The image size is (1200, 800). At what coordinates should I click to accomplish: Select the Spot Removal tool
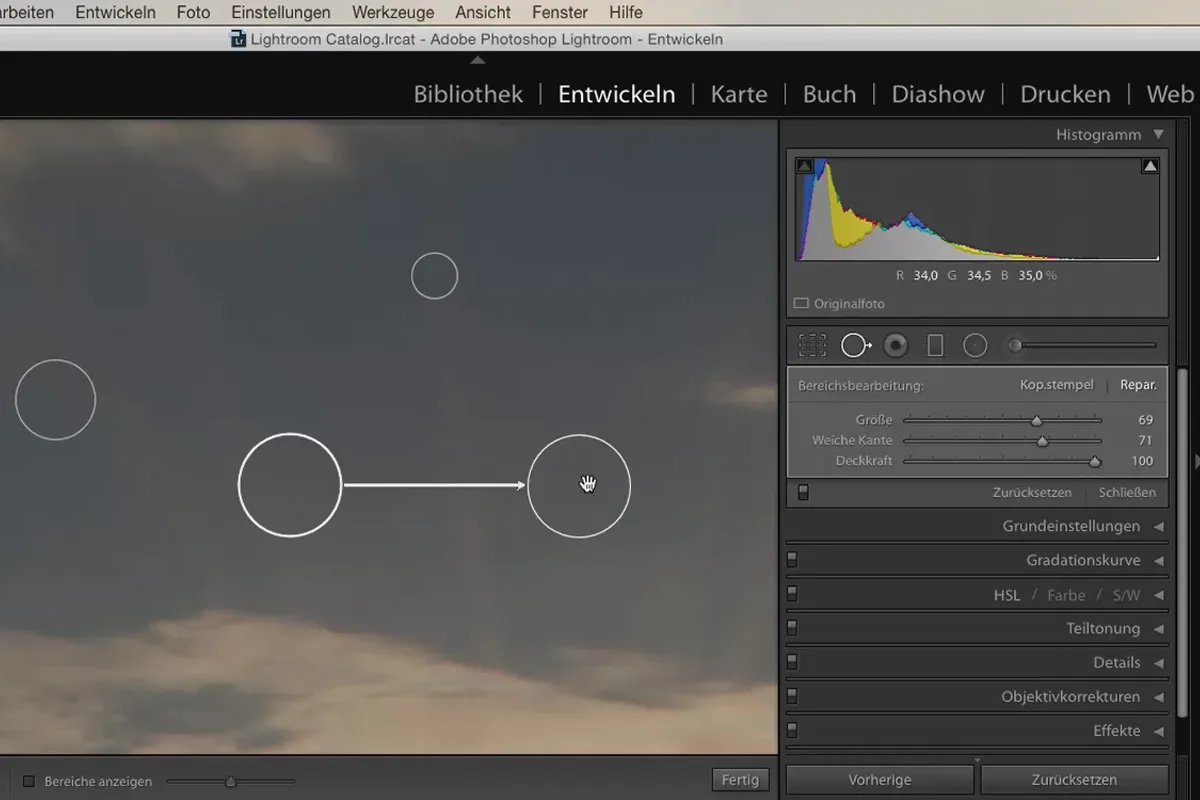[x=856, y=346]
